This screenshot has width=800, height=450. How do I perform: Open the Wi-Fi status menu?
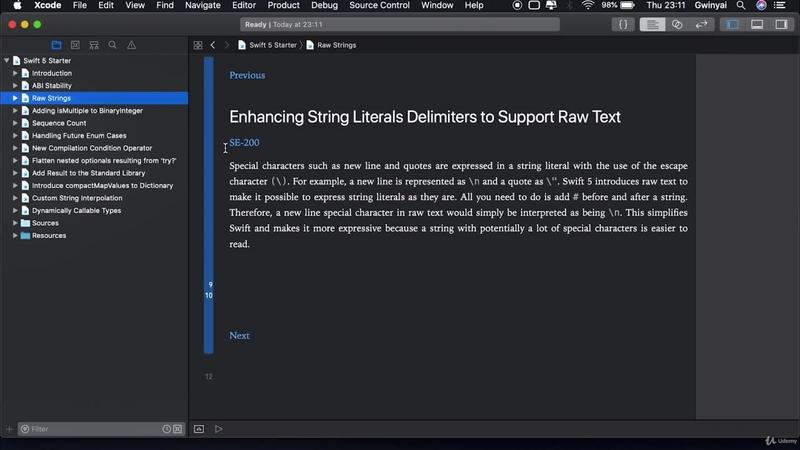coord(588,5)
